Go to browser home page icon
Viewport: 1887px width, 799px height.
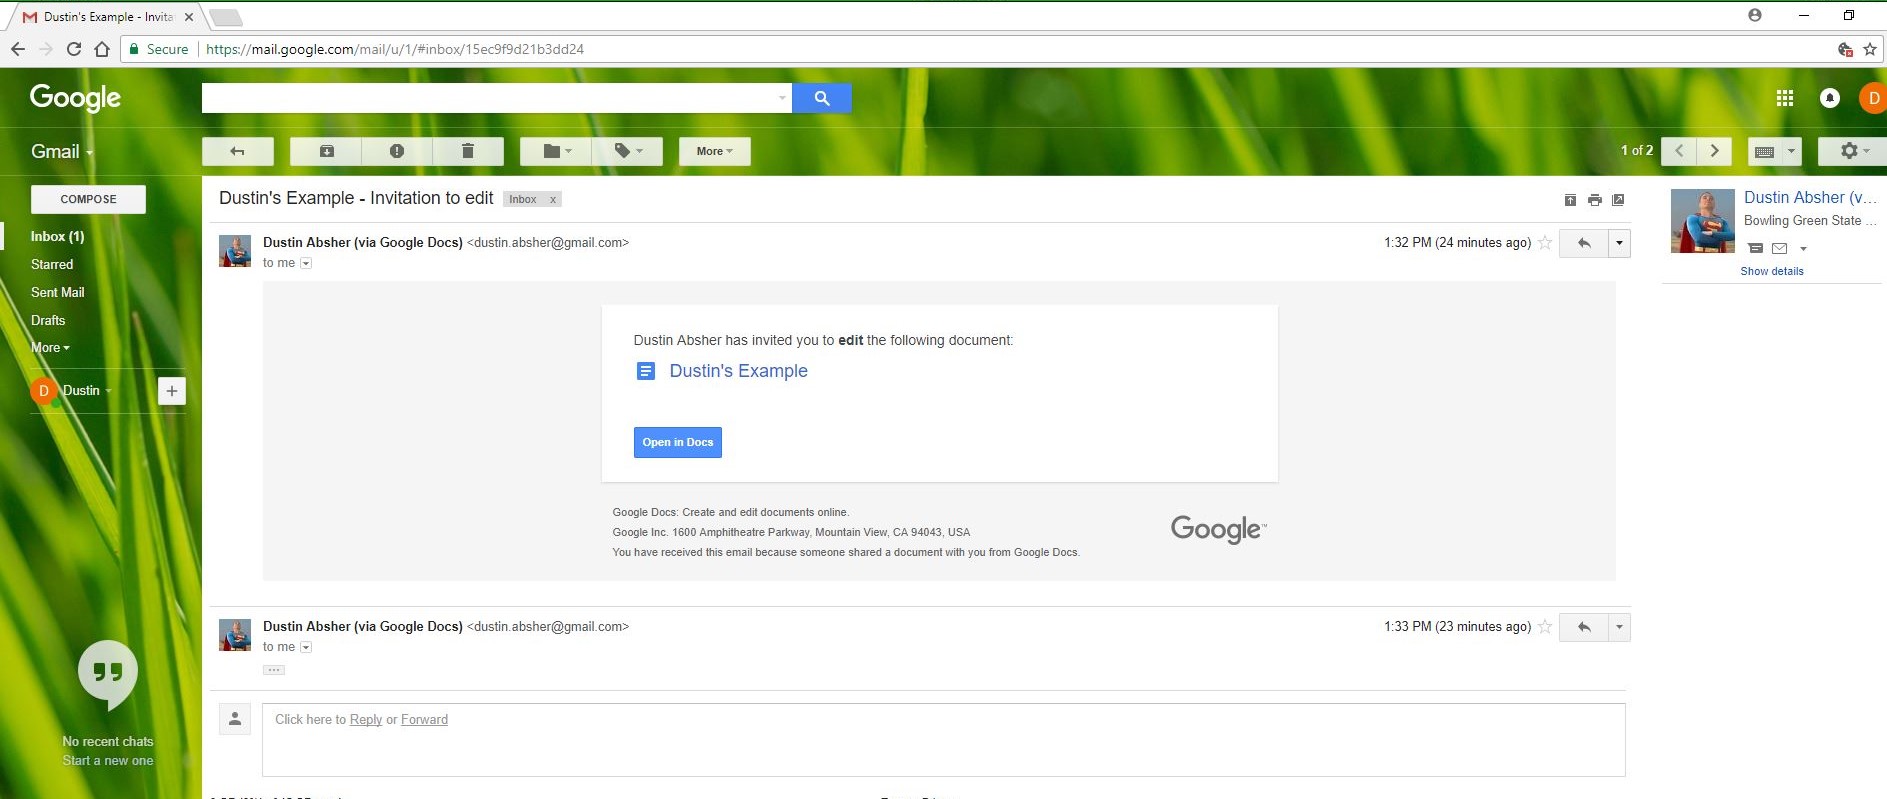pyautogui.click(x=102, y=49)
